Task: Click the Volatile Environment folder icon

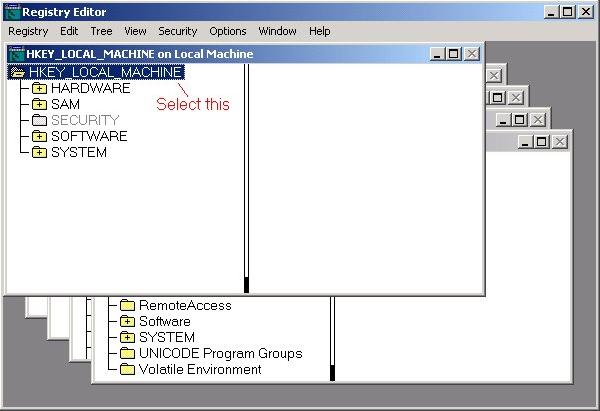Action: (x=127, y=370)
